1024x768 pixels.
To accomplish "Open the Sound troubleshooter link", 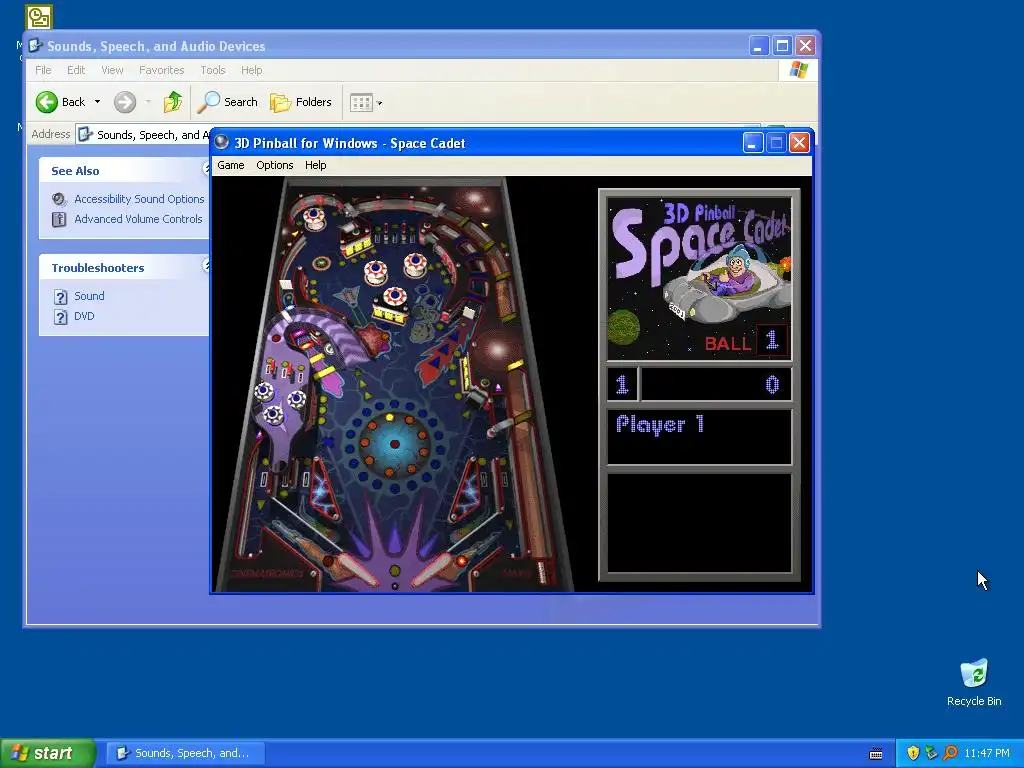I will [89, 296].
